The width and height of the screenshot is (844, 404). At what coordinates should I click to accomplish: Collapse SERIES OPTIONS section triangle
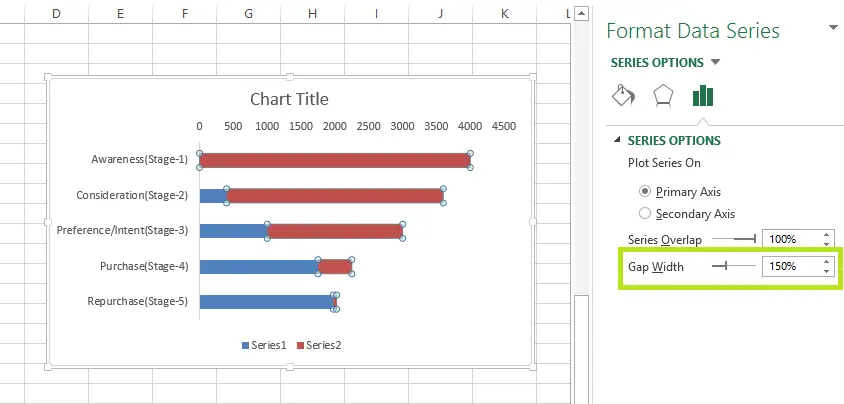pos(617,140)
